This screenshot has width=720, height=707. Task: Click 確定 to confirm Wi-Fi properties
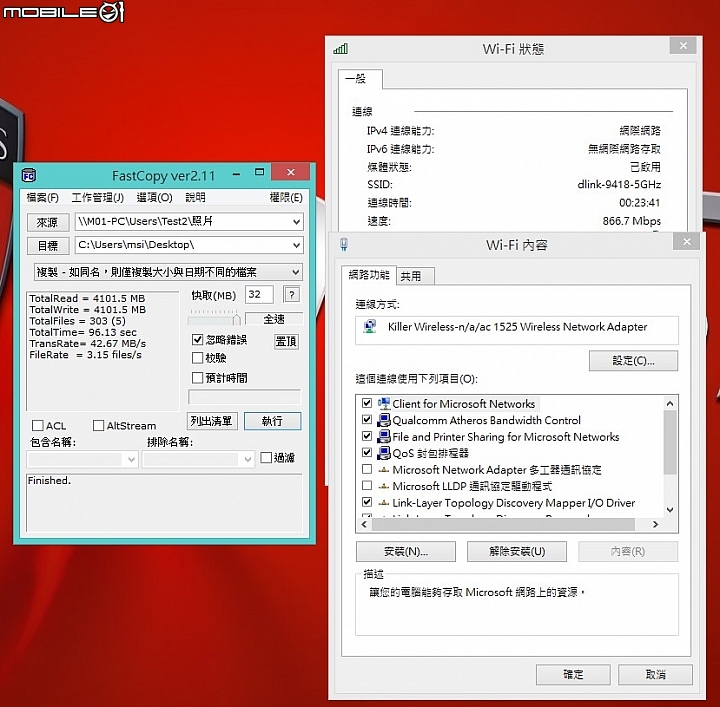point(573,674)
